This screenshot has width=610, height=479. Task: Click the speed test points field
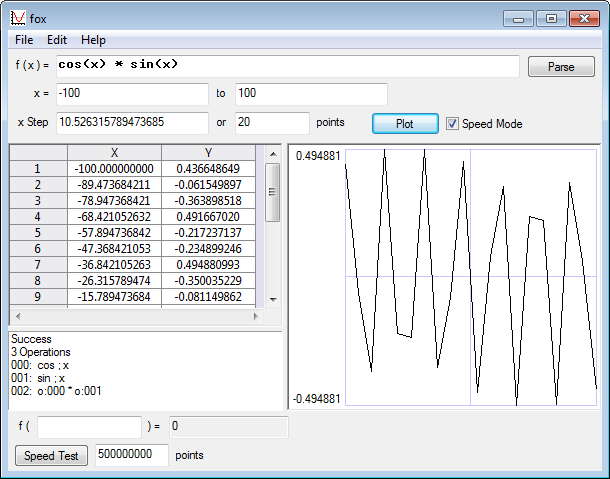131,455
